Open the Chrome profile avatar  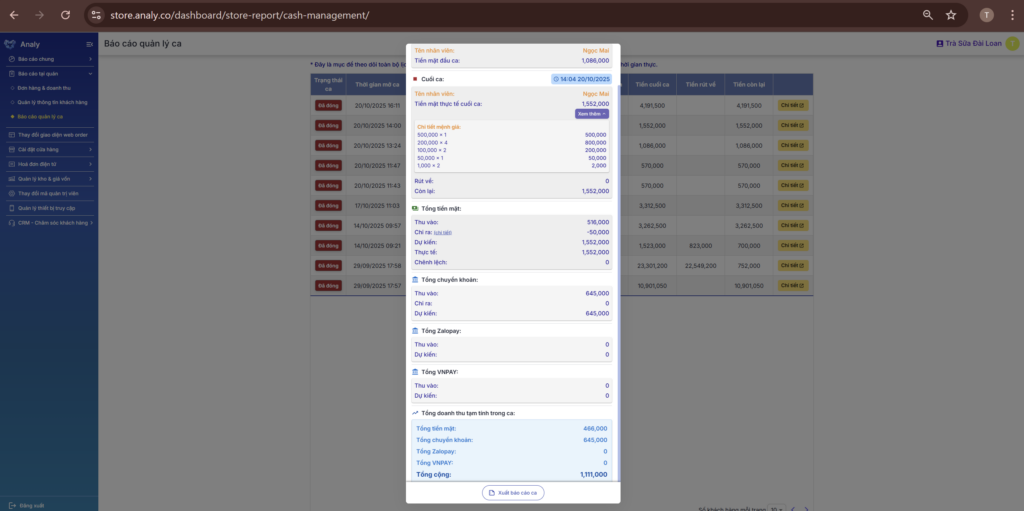pyautogui.click(x=986, y=15)
